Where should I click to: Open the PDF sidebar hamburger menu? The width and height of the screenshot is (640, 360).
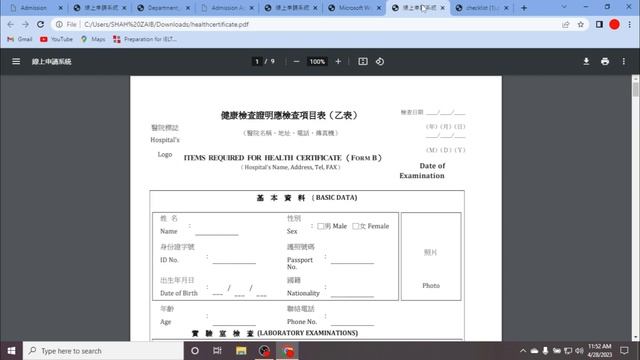pos(16,61)
